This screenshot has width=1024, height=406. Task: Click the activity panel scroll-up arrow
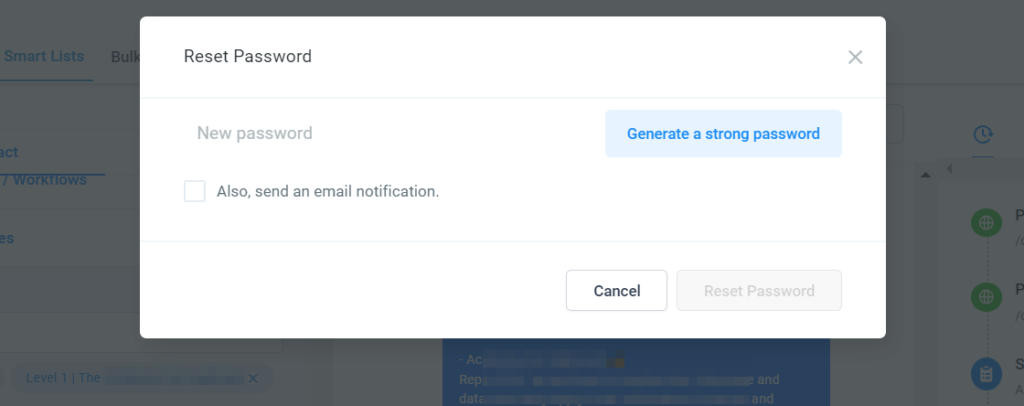(924, 176)
